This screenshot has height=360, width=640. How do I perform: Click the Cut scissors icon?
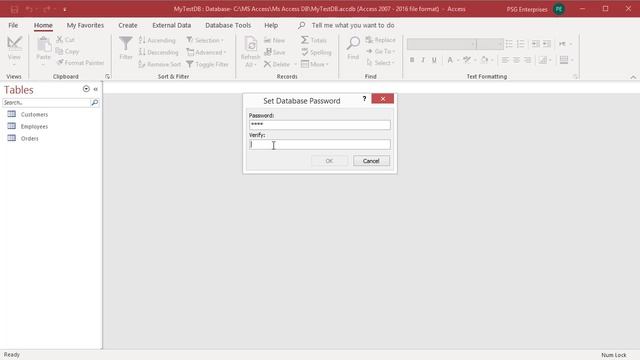[60, 40]
